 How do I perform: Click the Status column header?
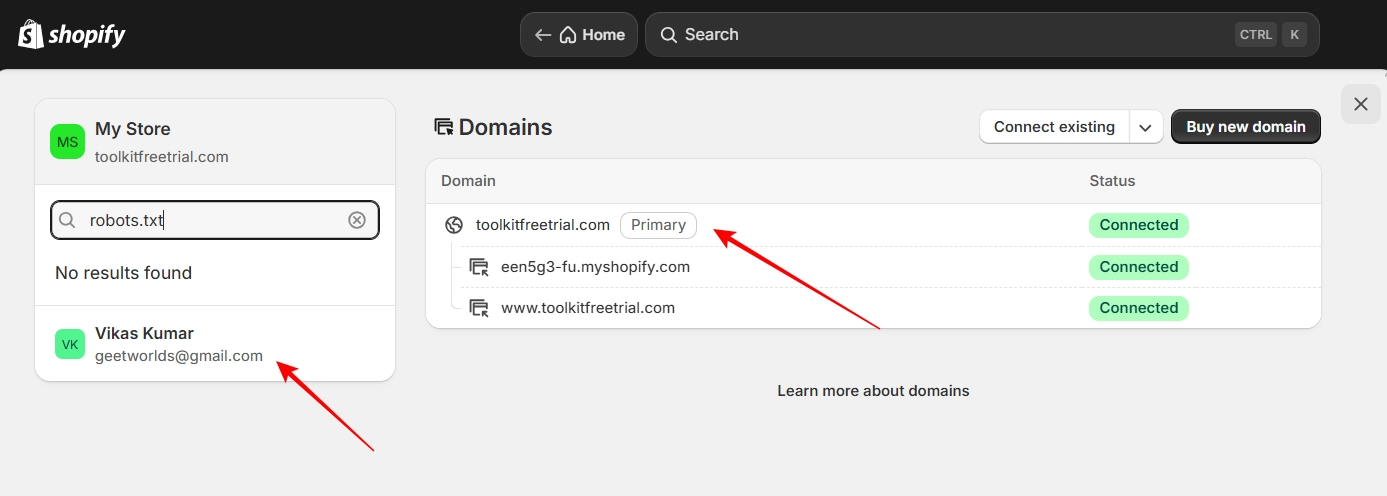click(x=1112, y=181)
